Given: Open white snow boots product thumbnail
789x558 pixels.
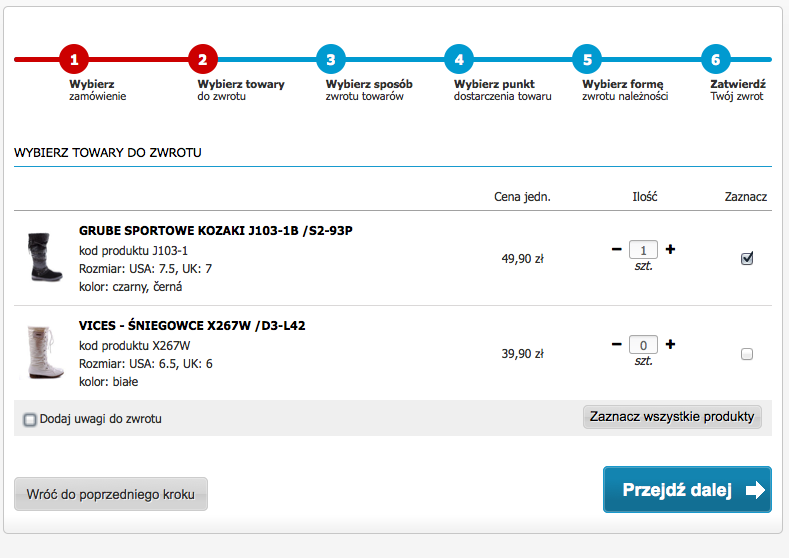Looking at the screenshot, I should [44, 352].
